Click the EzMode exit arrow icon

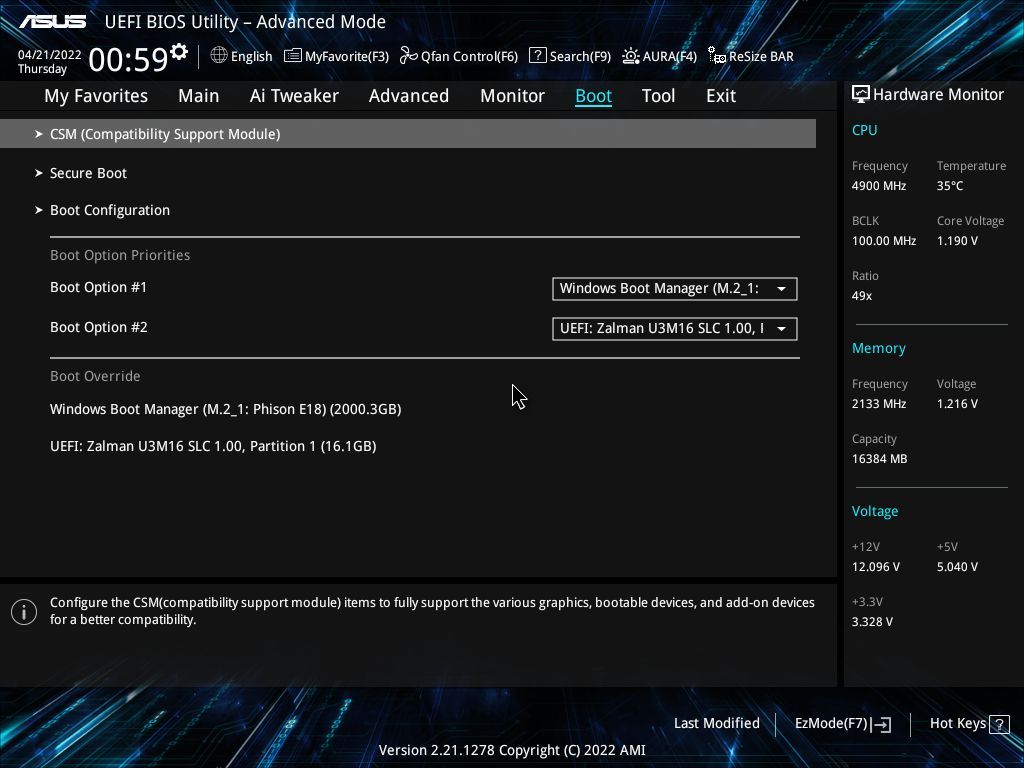pyautogui.click(x=881, y=724)
